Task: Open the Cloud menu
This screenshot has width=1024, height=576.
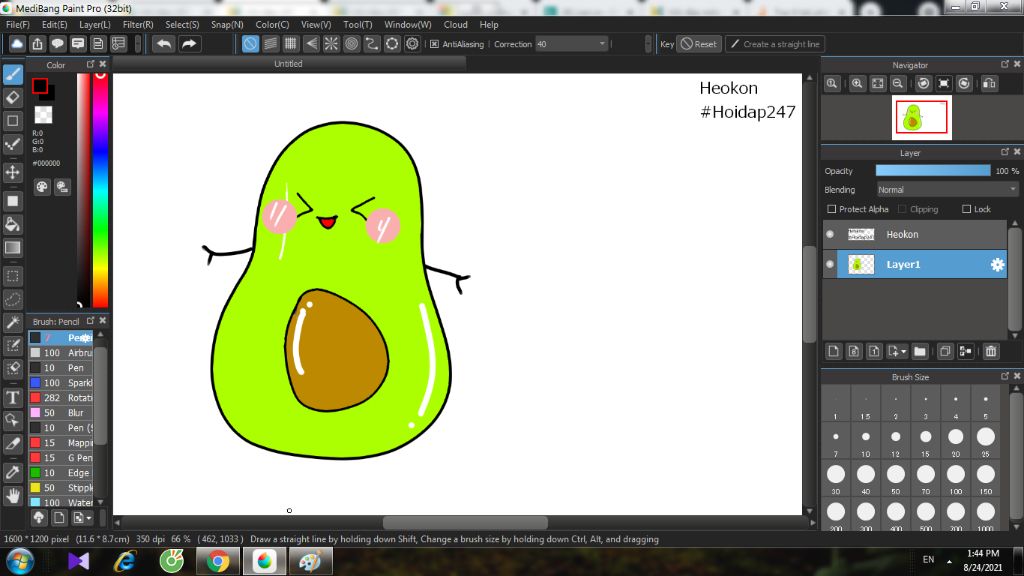Action: 455,25
